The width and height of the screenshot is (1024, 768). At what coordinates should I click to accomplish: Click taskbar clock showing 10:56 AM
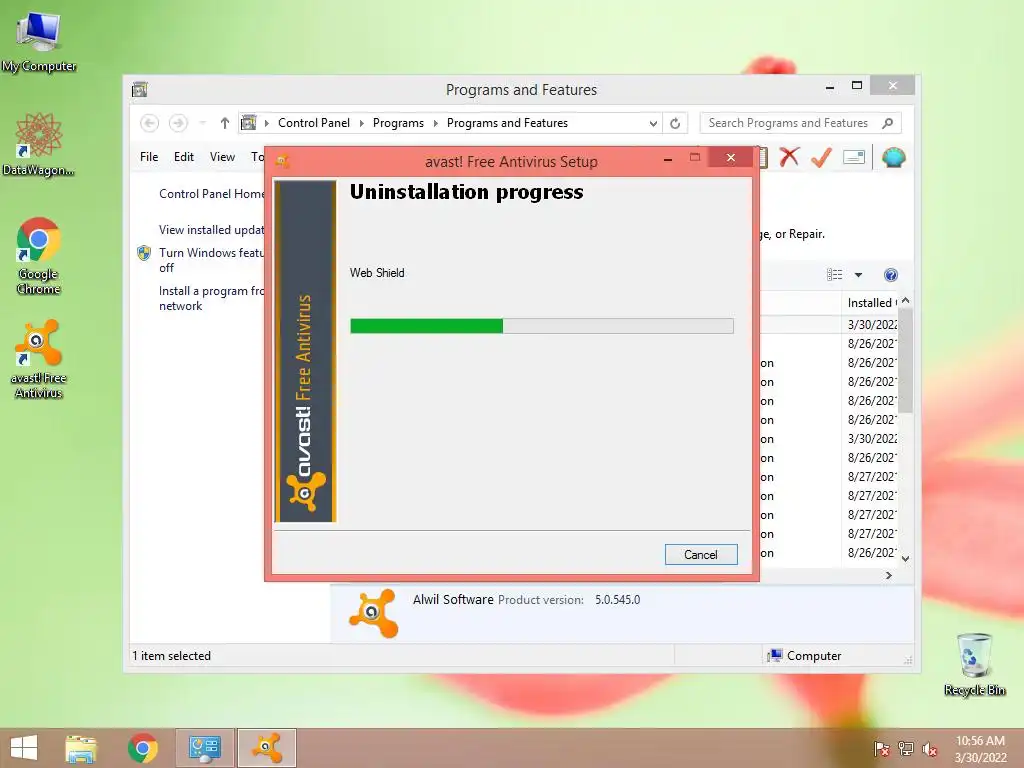tap(980, 749)
